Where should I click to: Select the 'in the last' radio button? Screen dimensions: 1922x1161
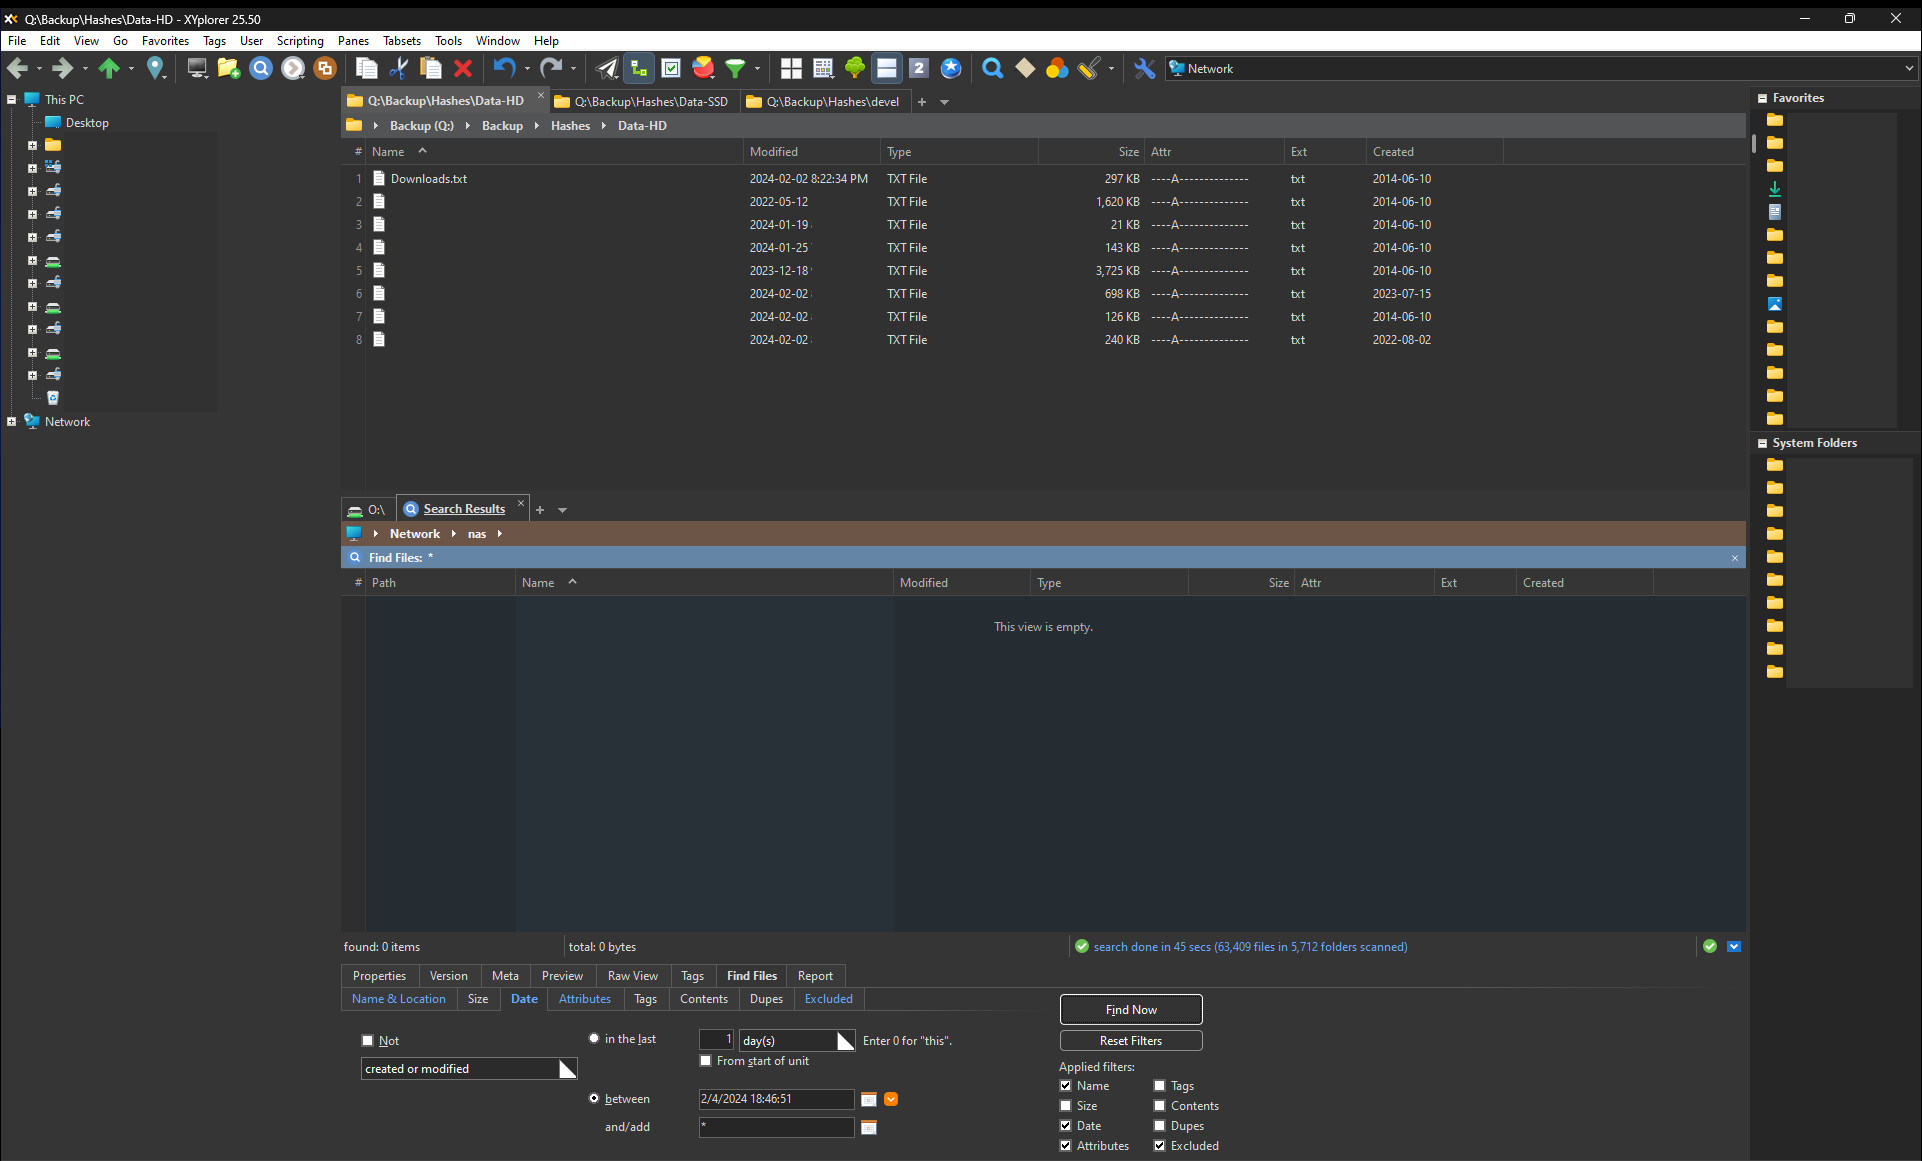tap(594, 1039)
